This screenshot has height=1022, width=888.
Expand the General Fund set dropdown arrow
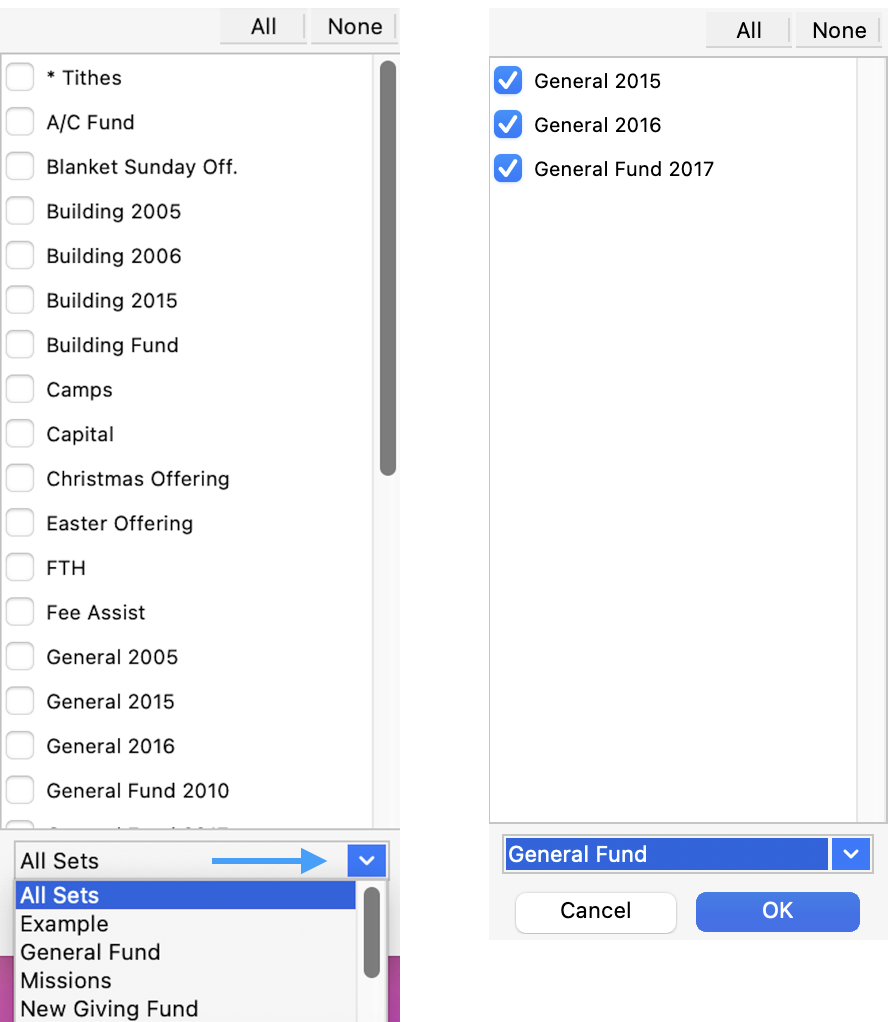(x=851, y=854)
